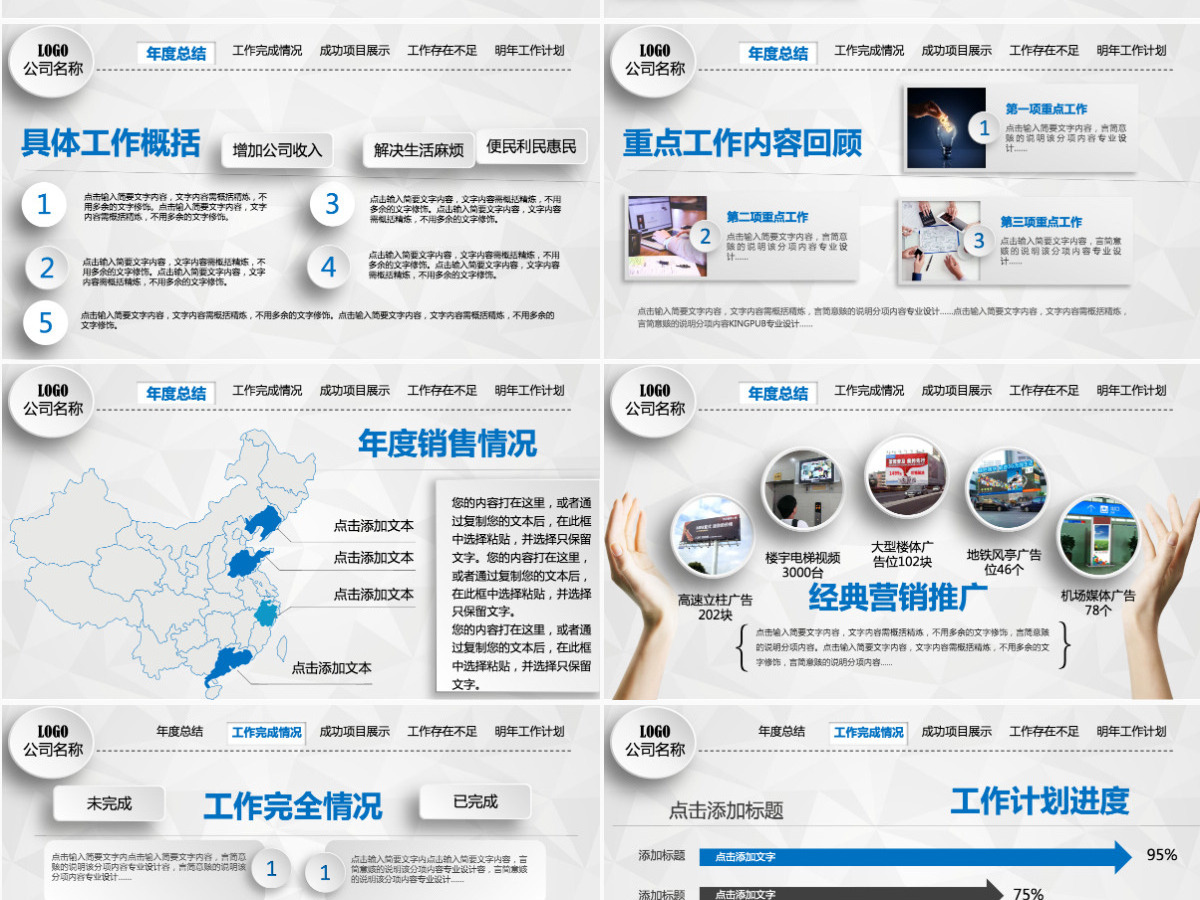Click the 未完成 label box
The image size is (1200, 900).
click(x=109, y=803)
